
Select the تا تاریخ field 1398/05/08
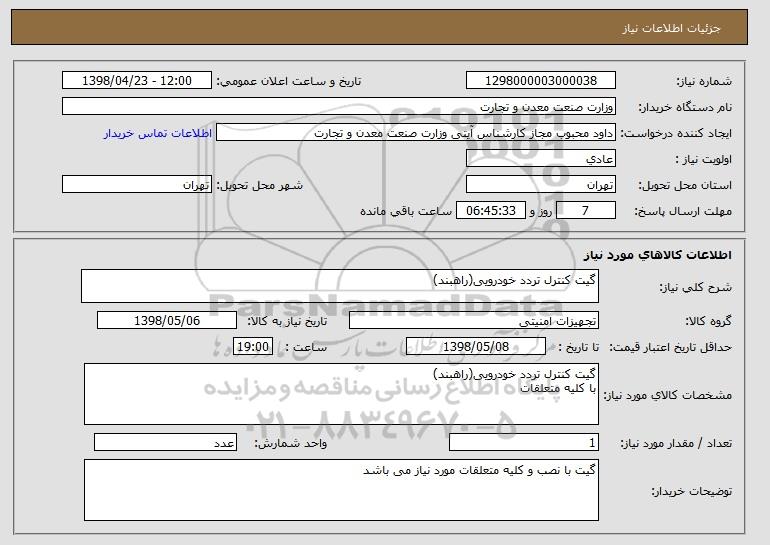coord(476,347)
